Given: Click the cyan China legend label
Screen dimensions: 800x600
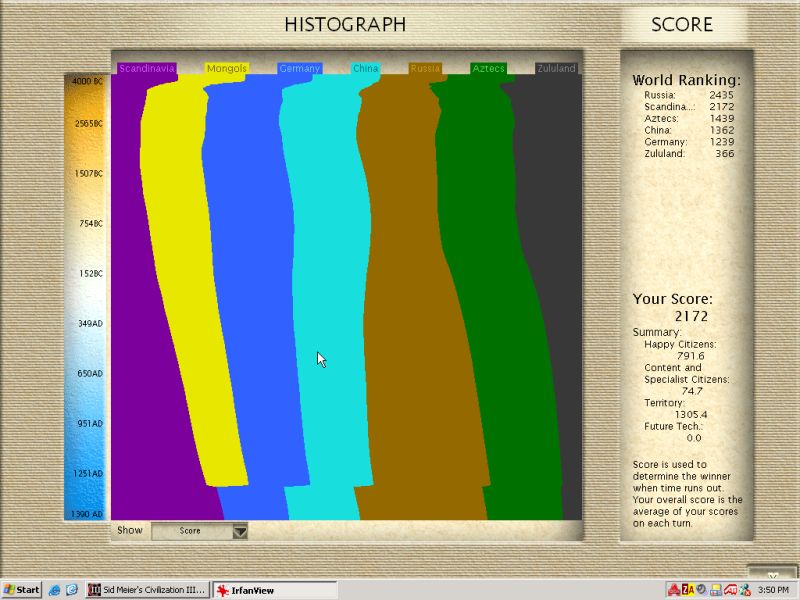Looking at the screenshot, I should (365, 69).
